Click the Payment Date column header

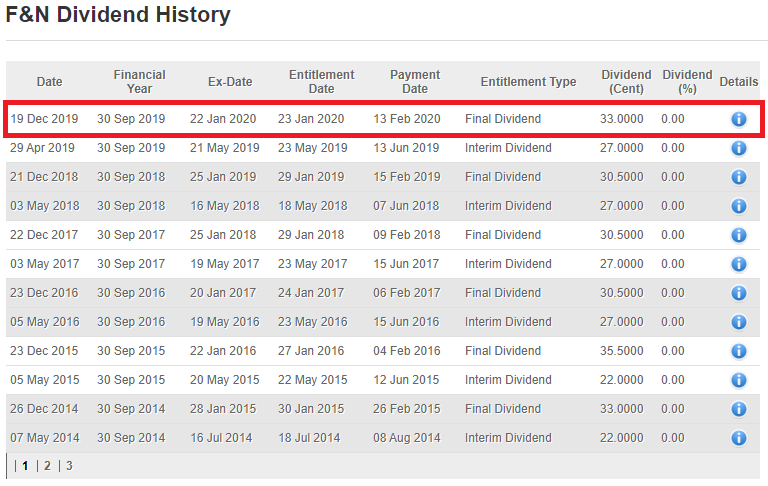pyautogui.click(x=415, y=82)
